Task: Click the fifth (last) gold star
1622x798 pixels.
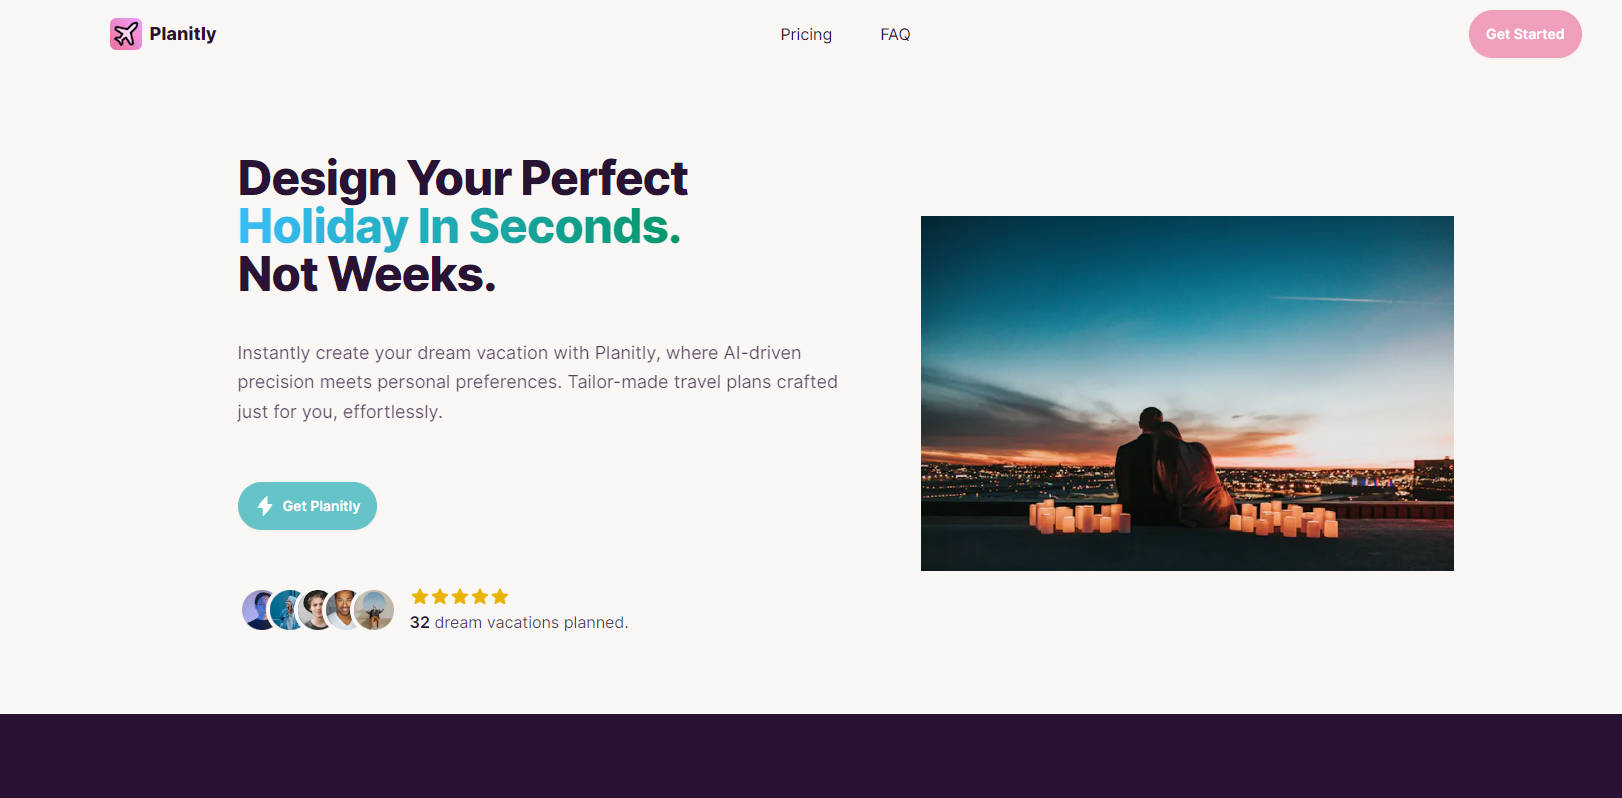Action: [500, 597]
